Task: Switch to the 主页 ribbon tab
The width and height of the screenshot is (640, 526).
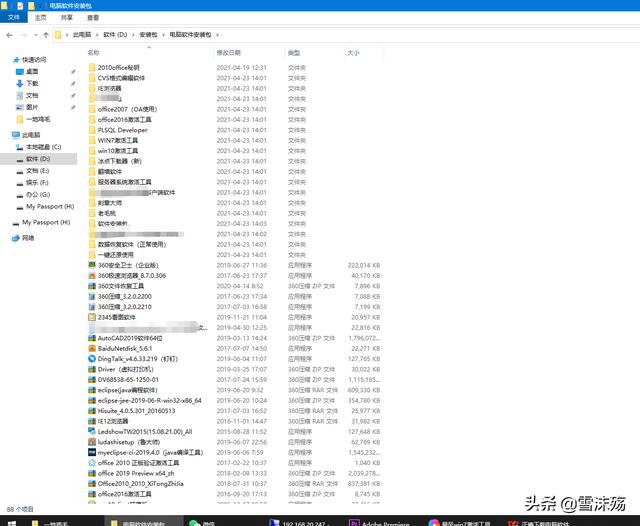Action: click(x=40, y=18)
